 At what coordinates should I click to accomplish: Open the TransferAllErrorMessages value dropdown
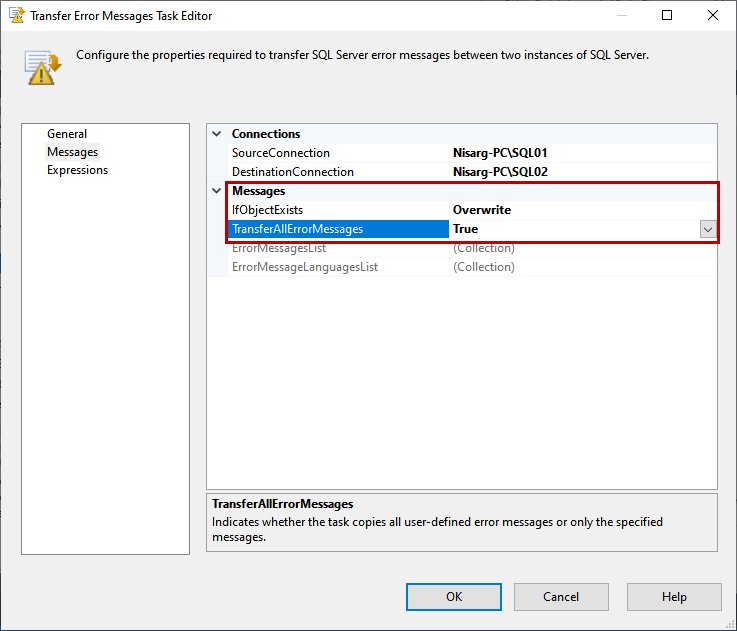(708, 229)
